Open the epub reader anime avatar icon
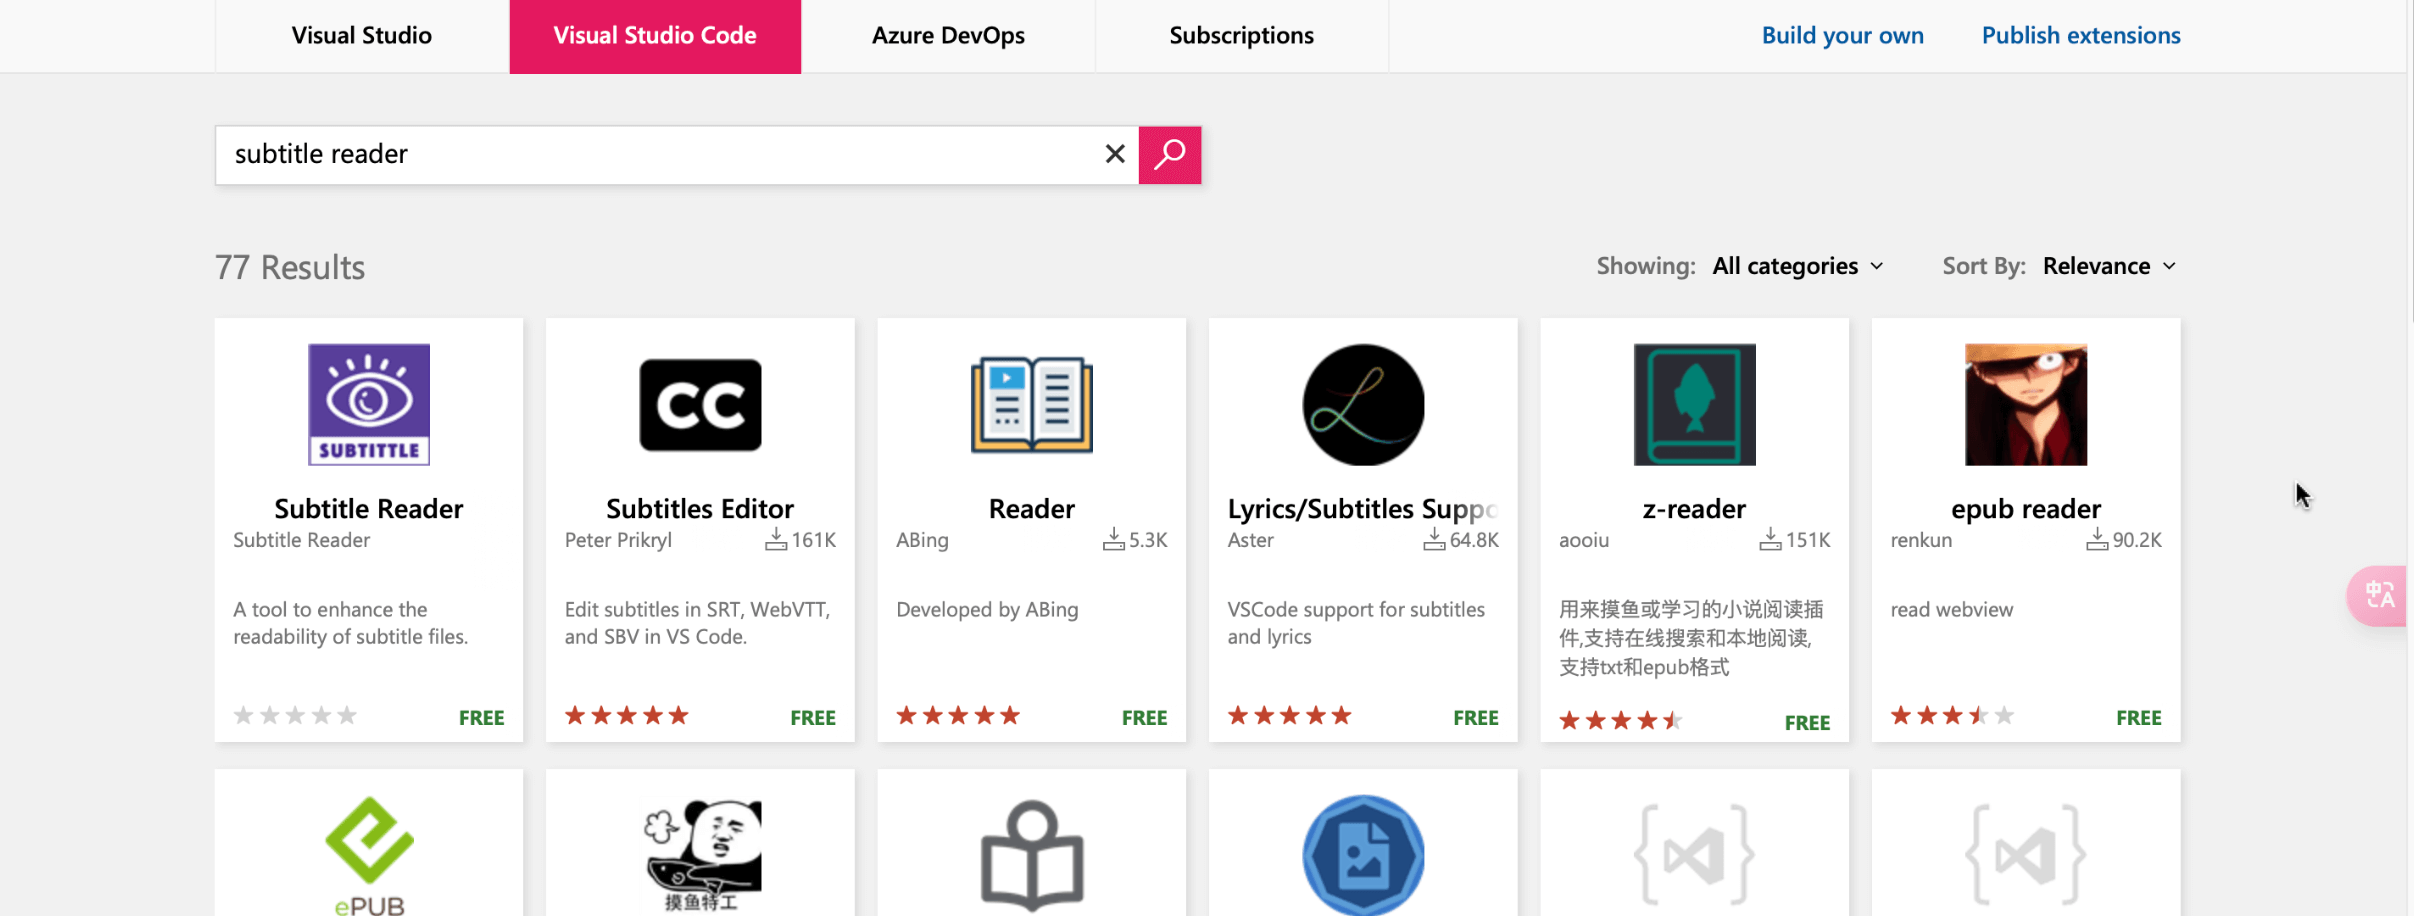The image size is (2414, 916). pos(2025,404)
